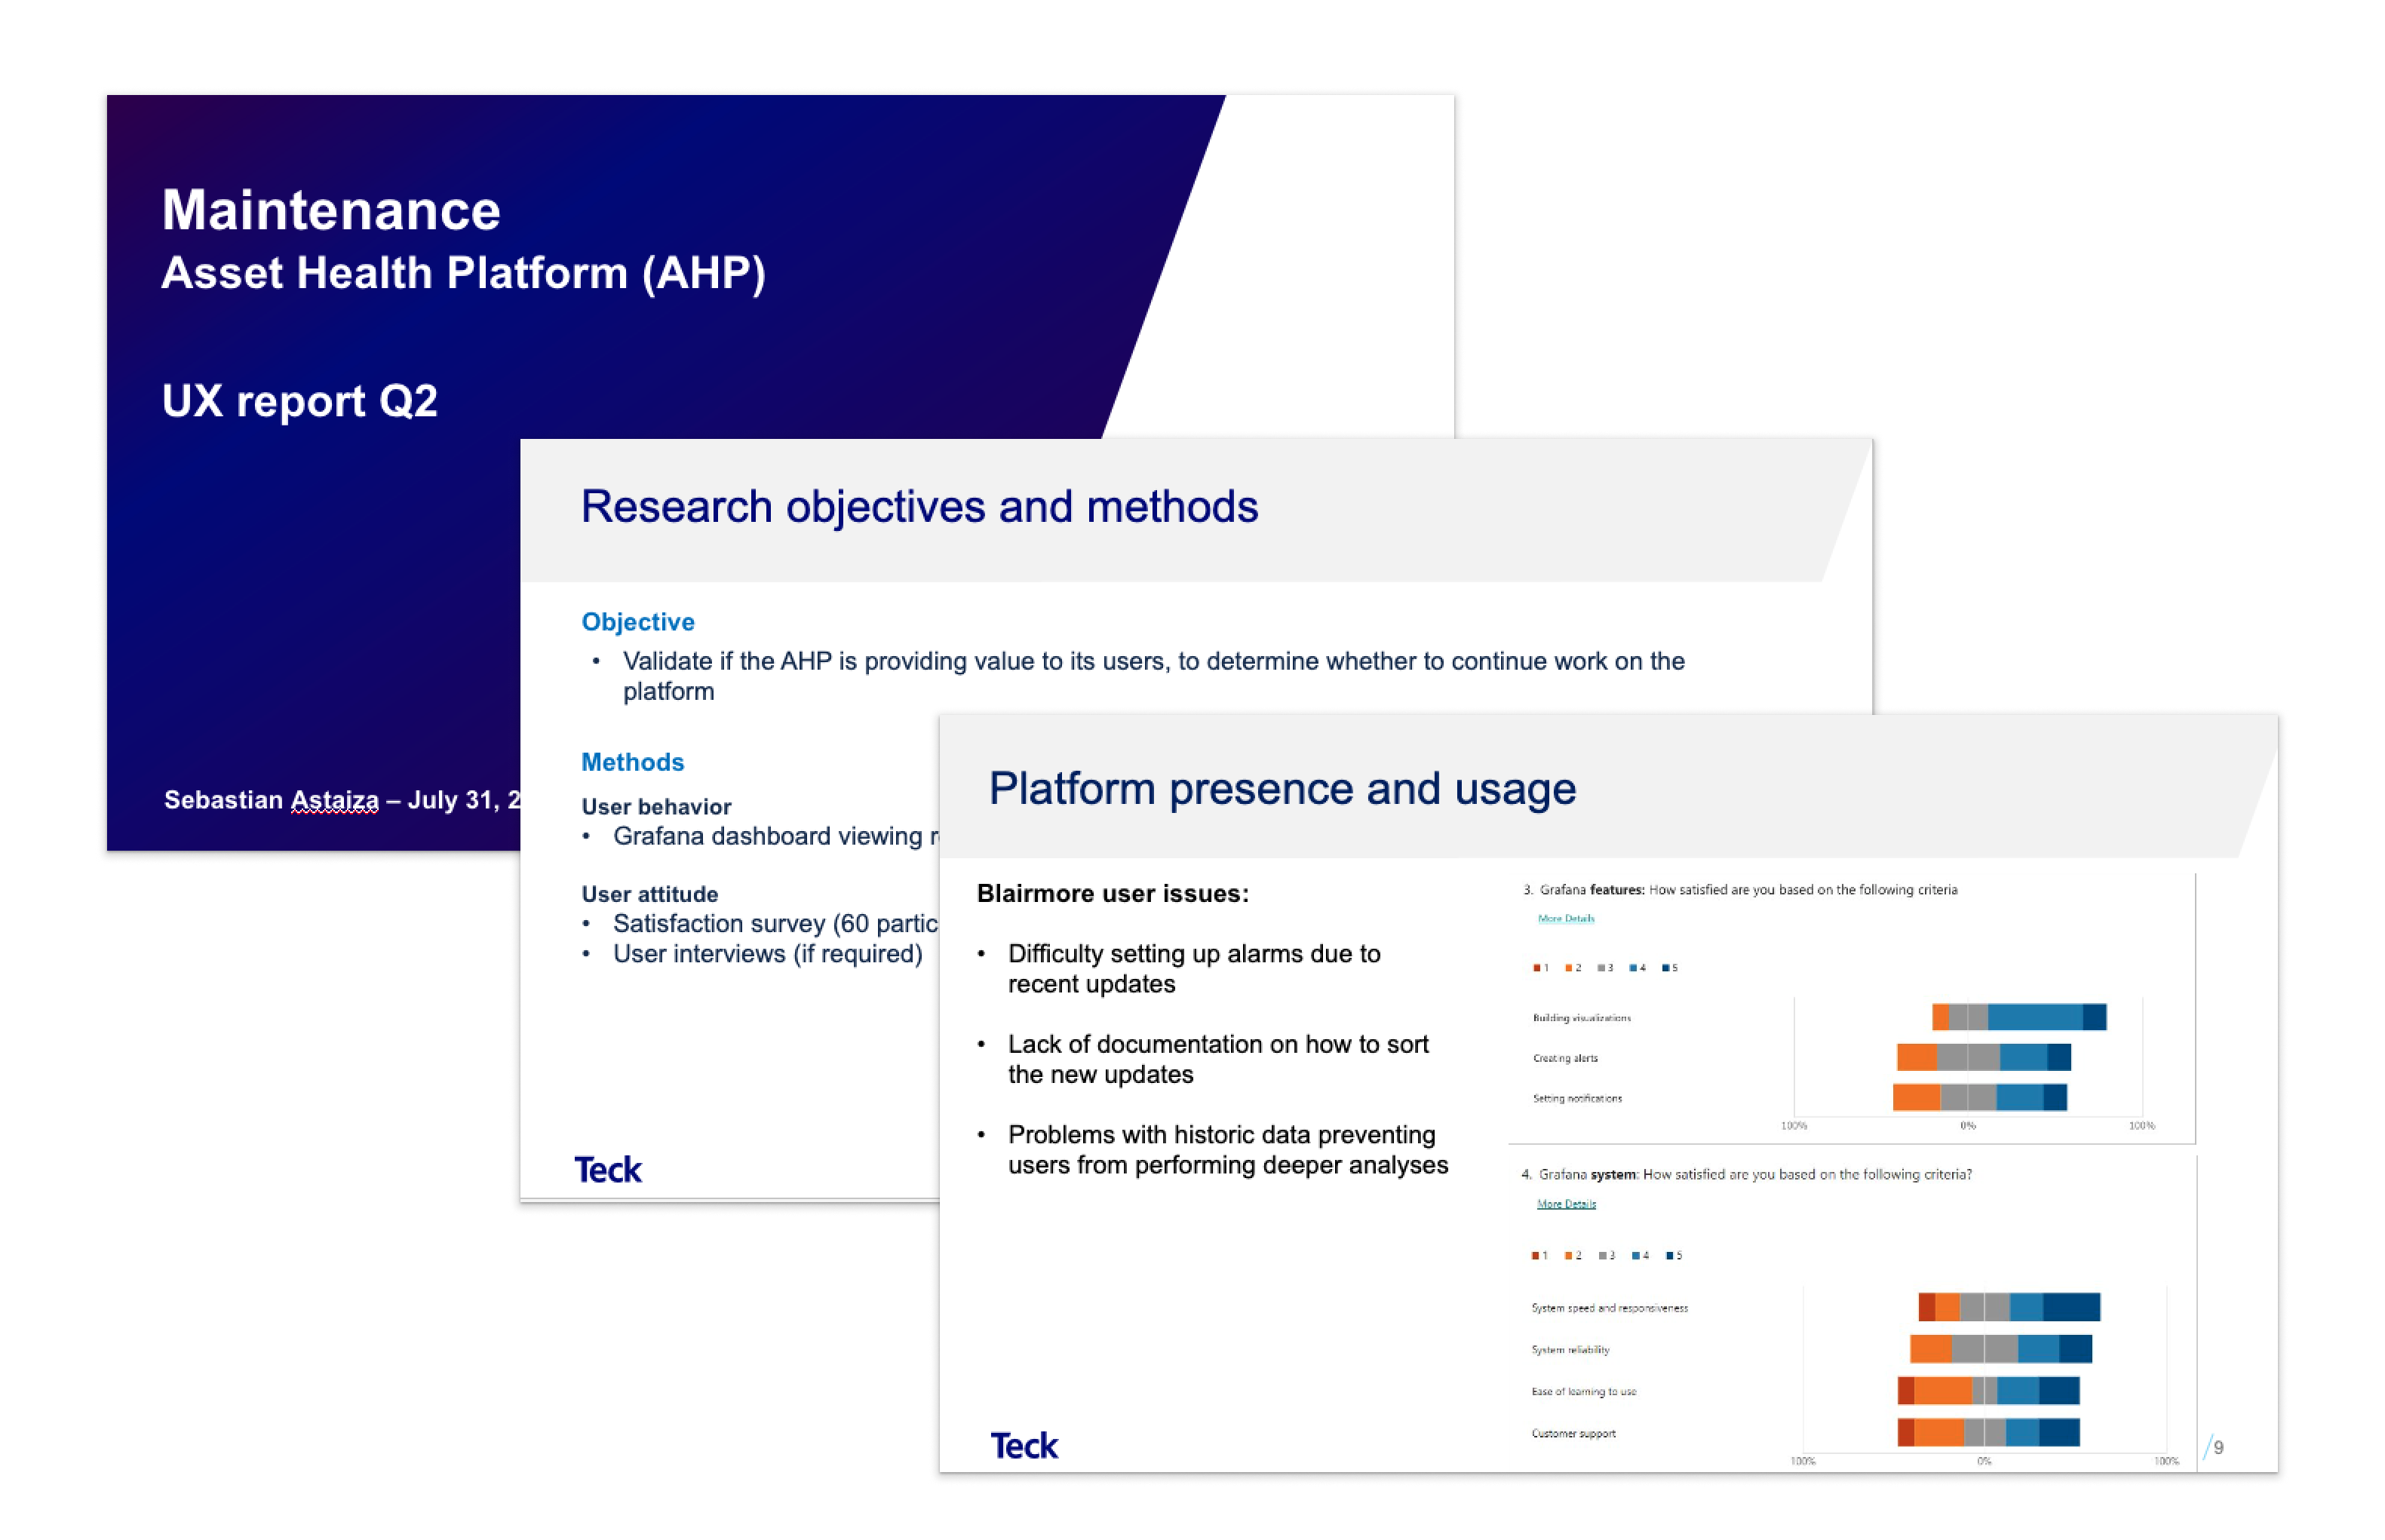
Task: Select the Setting notifications row label
Action: 1577,1098
